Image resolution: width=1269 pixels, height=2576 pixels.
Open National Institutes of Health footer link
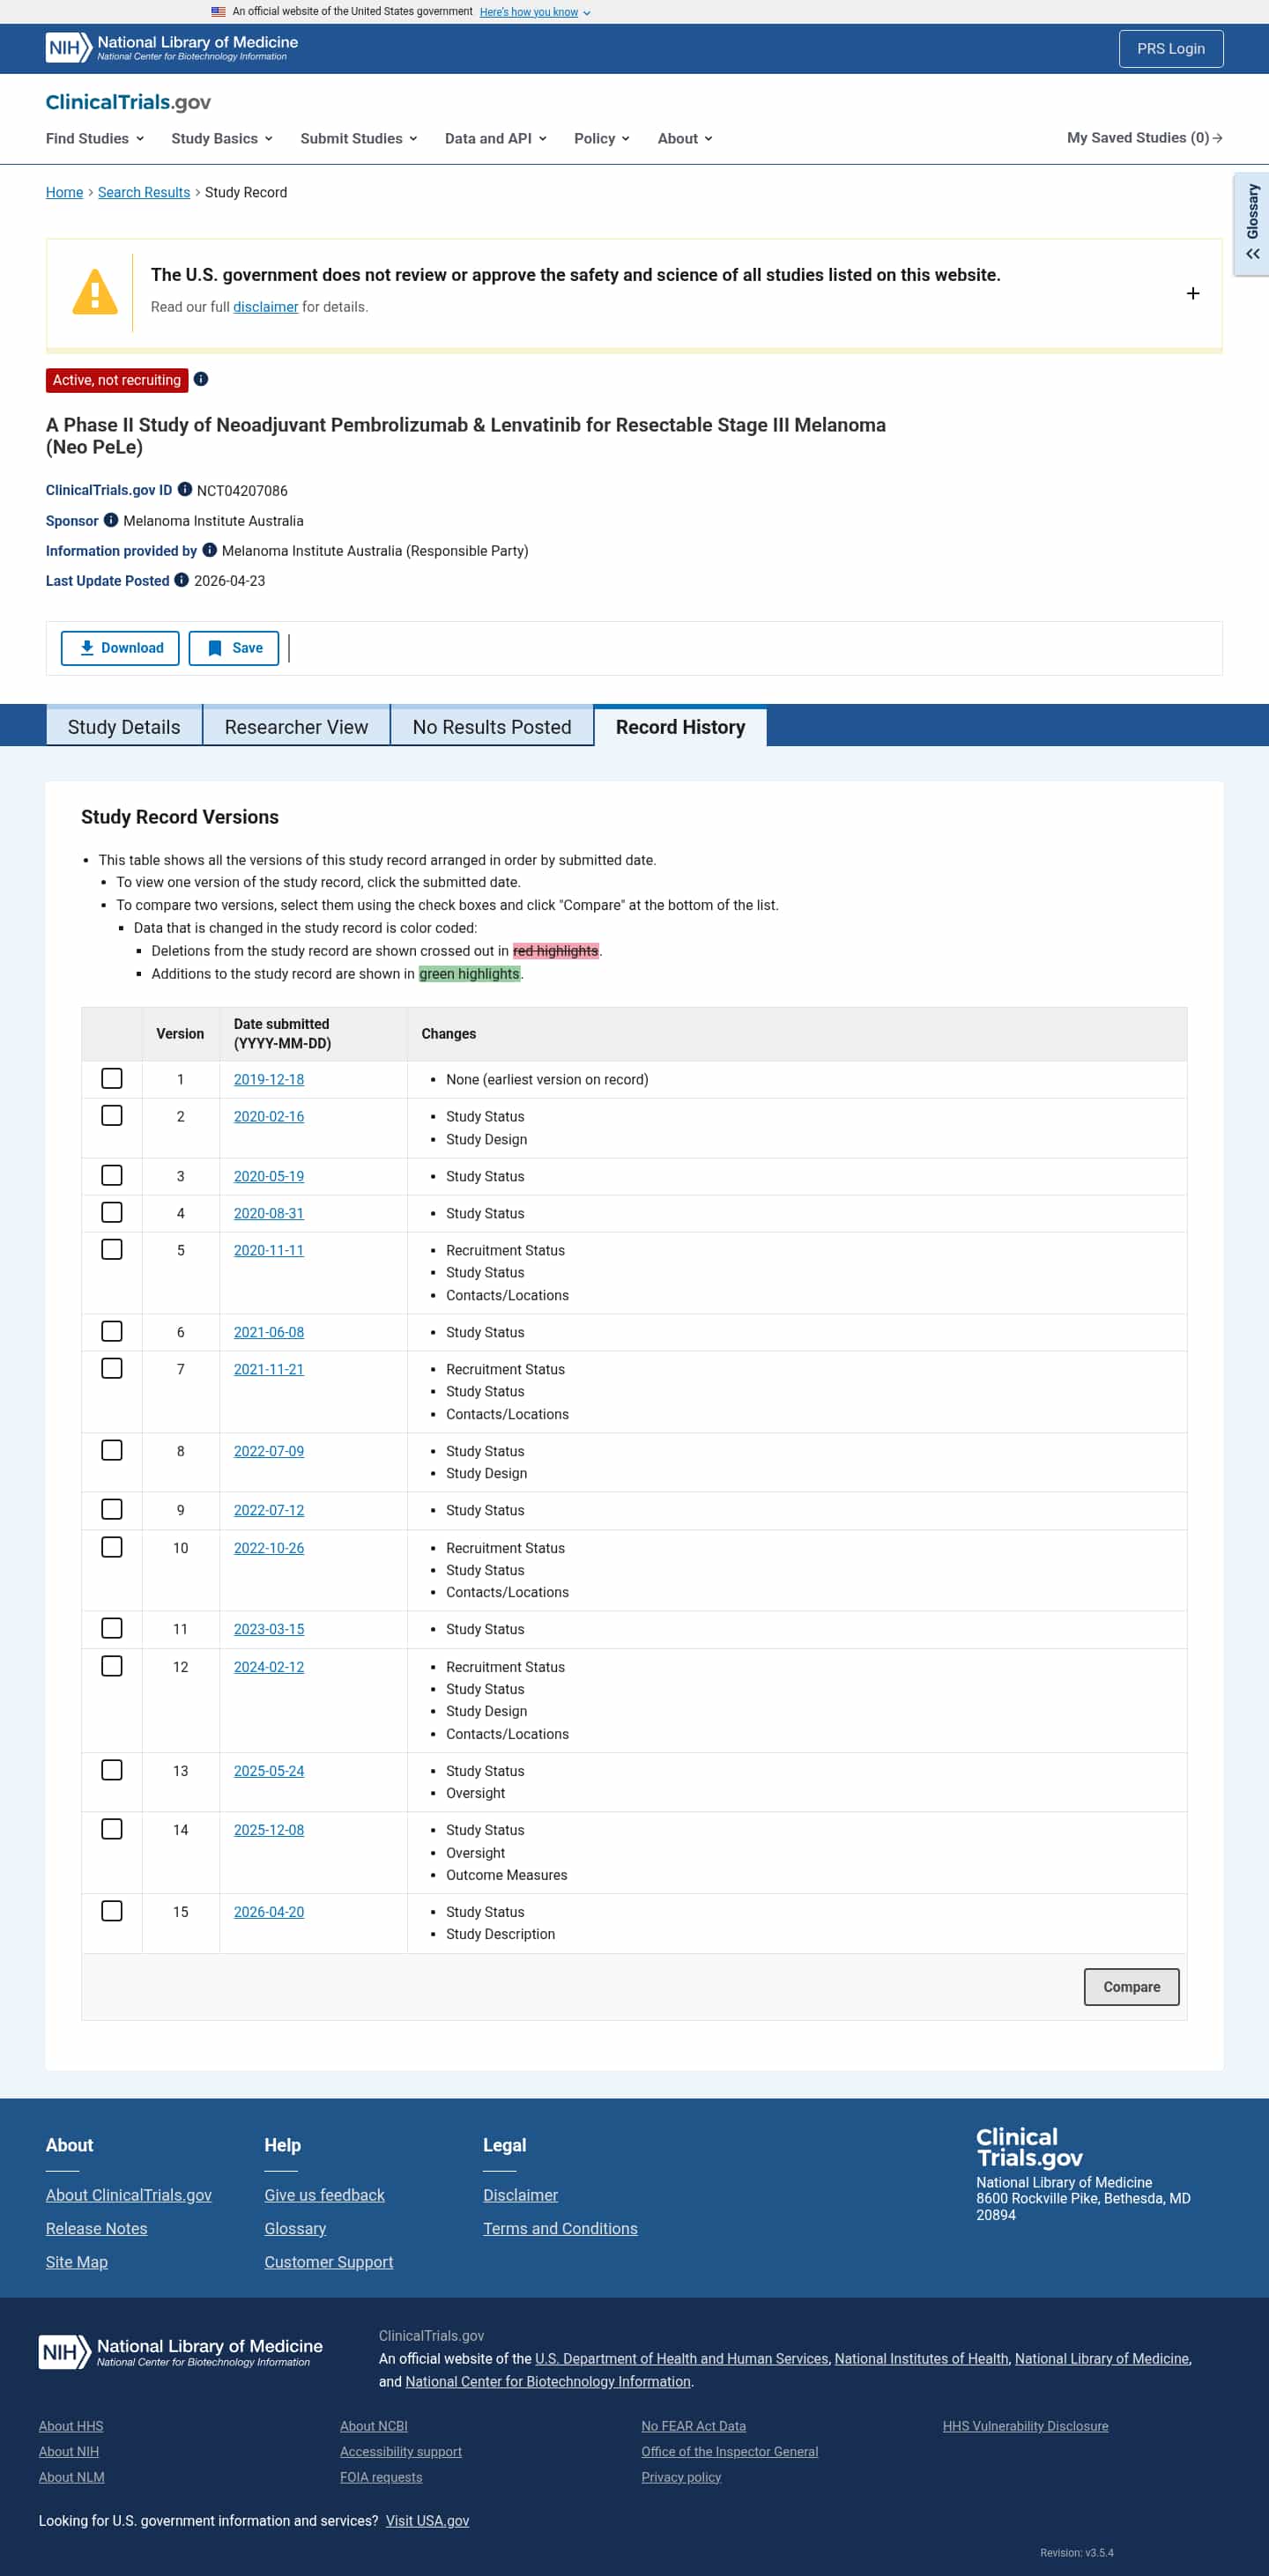[x=921, y=2358]
